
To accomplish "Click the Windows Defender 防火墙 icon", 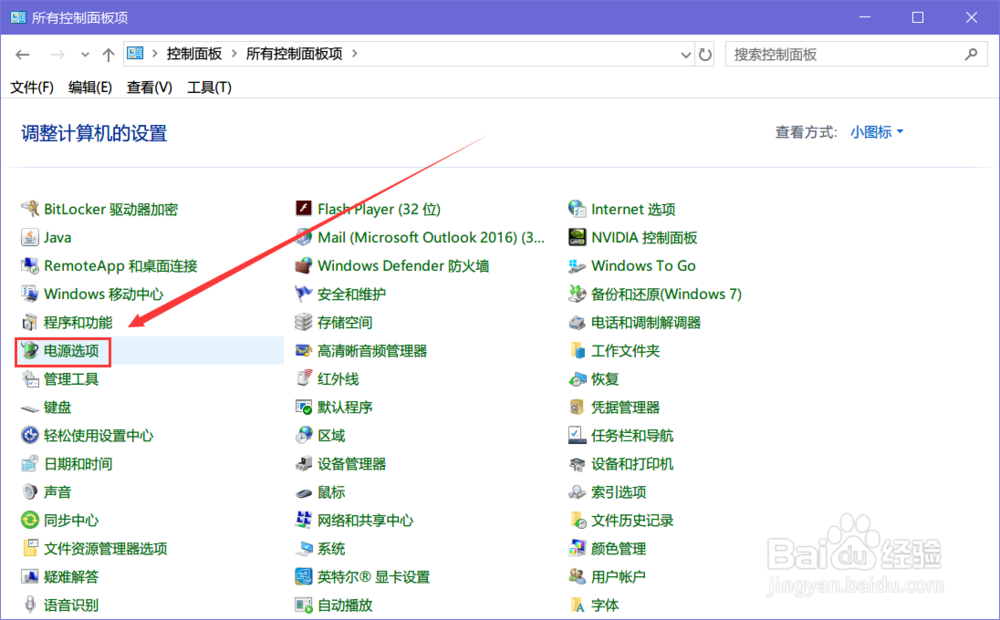I will (304, 265).
